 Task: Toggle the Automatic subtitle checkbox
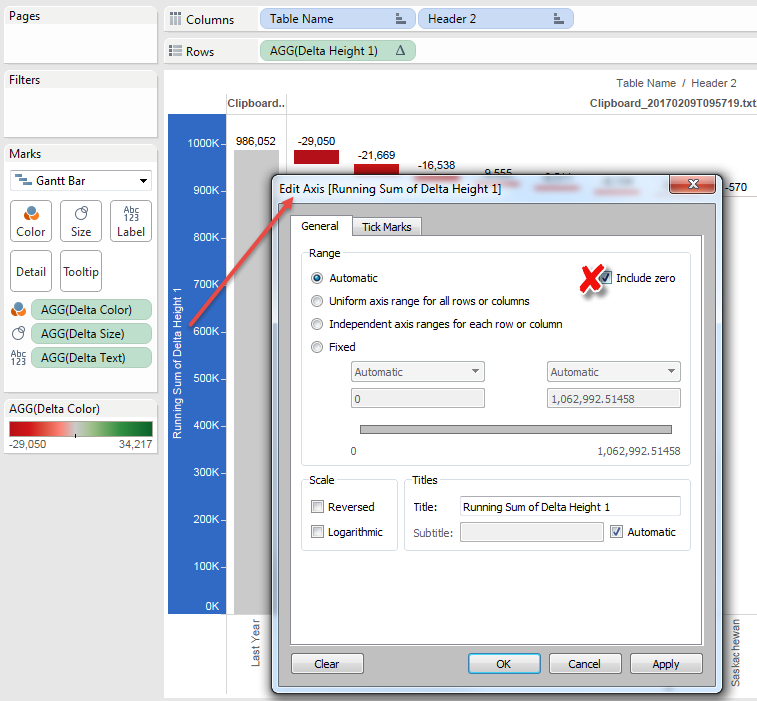[x=617, y=532]
